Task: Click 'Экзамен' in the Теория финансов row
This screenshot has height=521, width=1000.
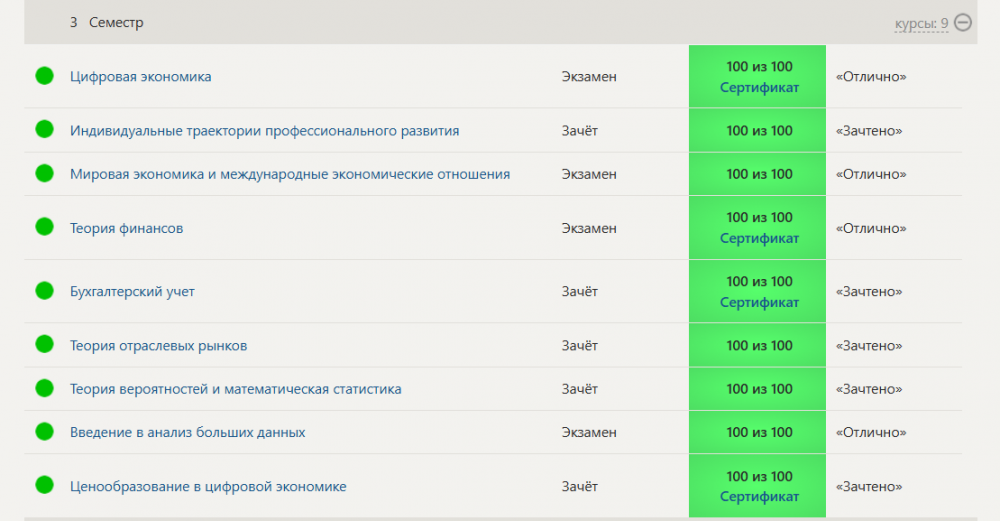Action: tap(589, 228)
